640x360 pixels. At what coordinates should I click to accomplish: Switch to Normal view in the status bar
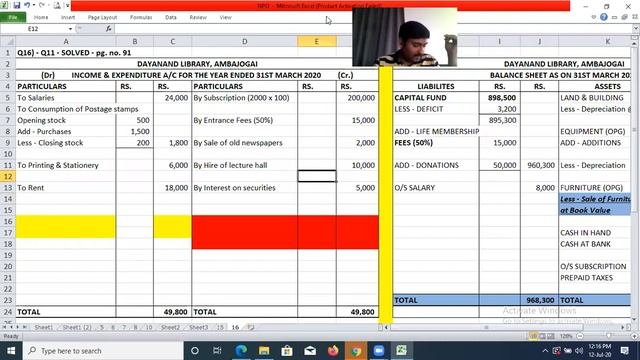point(533,336)
